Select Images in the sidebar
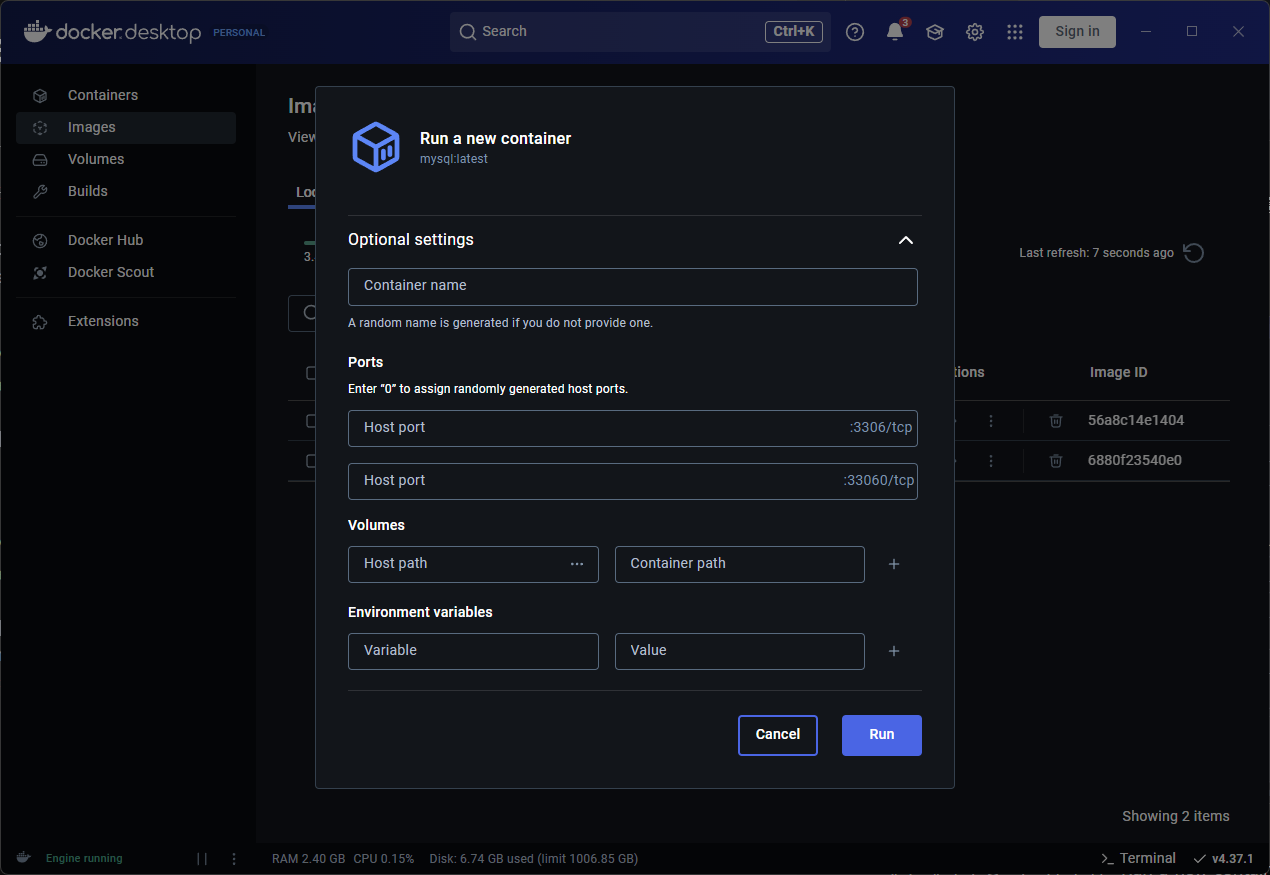1270x875 pixels. coord(126,127)
